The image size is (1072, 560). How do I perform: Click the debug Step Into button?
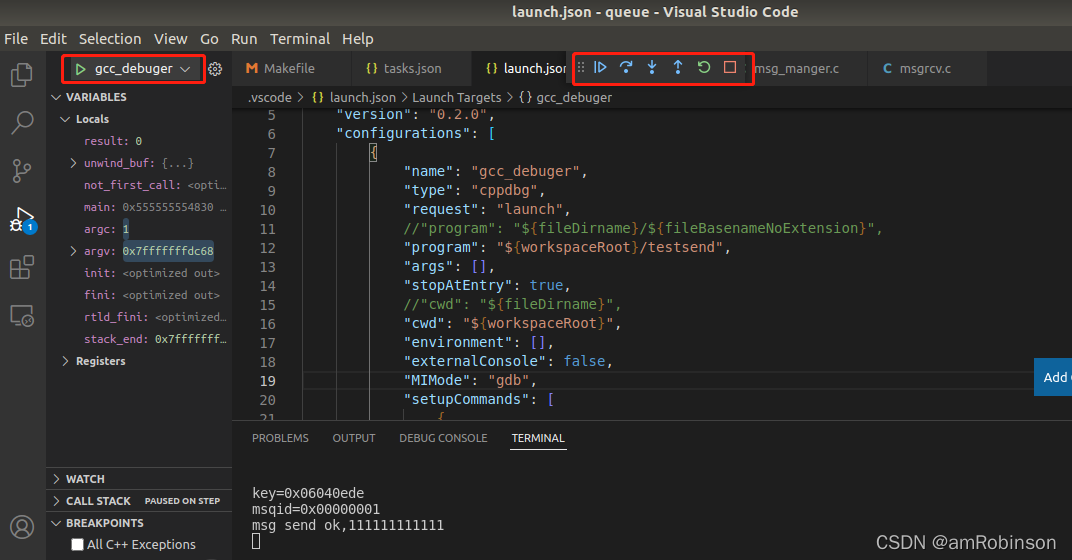click(652, 67)
